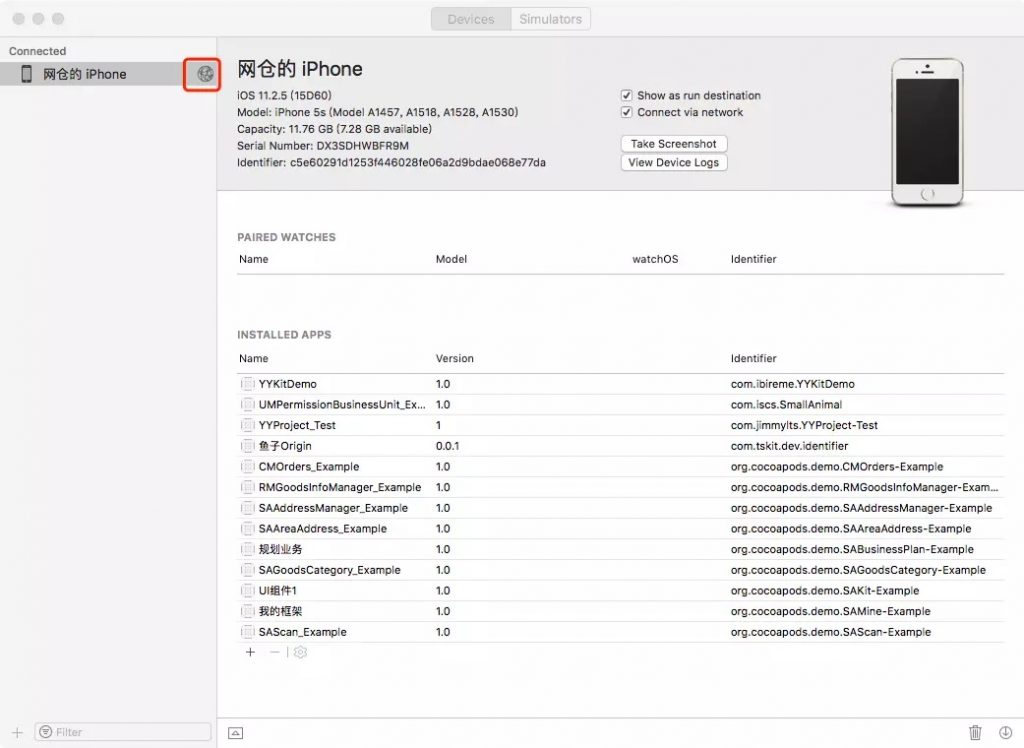Click the com.jimmylts.YYProject-Test identifier
This screenshot has height=748, width=1024.
point(804,425)
